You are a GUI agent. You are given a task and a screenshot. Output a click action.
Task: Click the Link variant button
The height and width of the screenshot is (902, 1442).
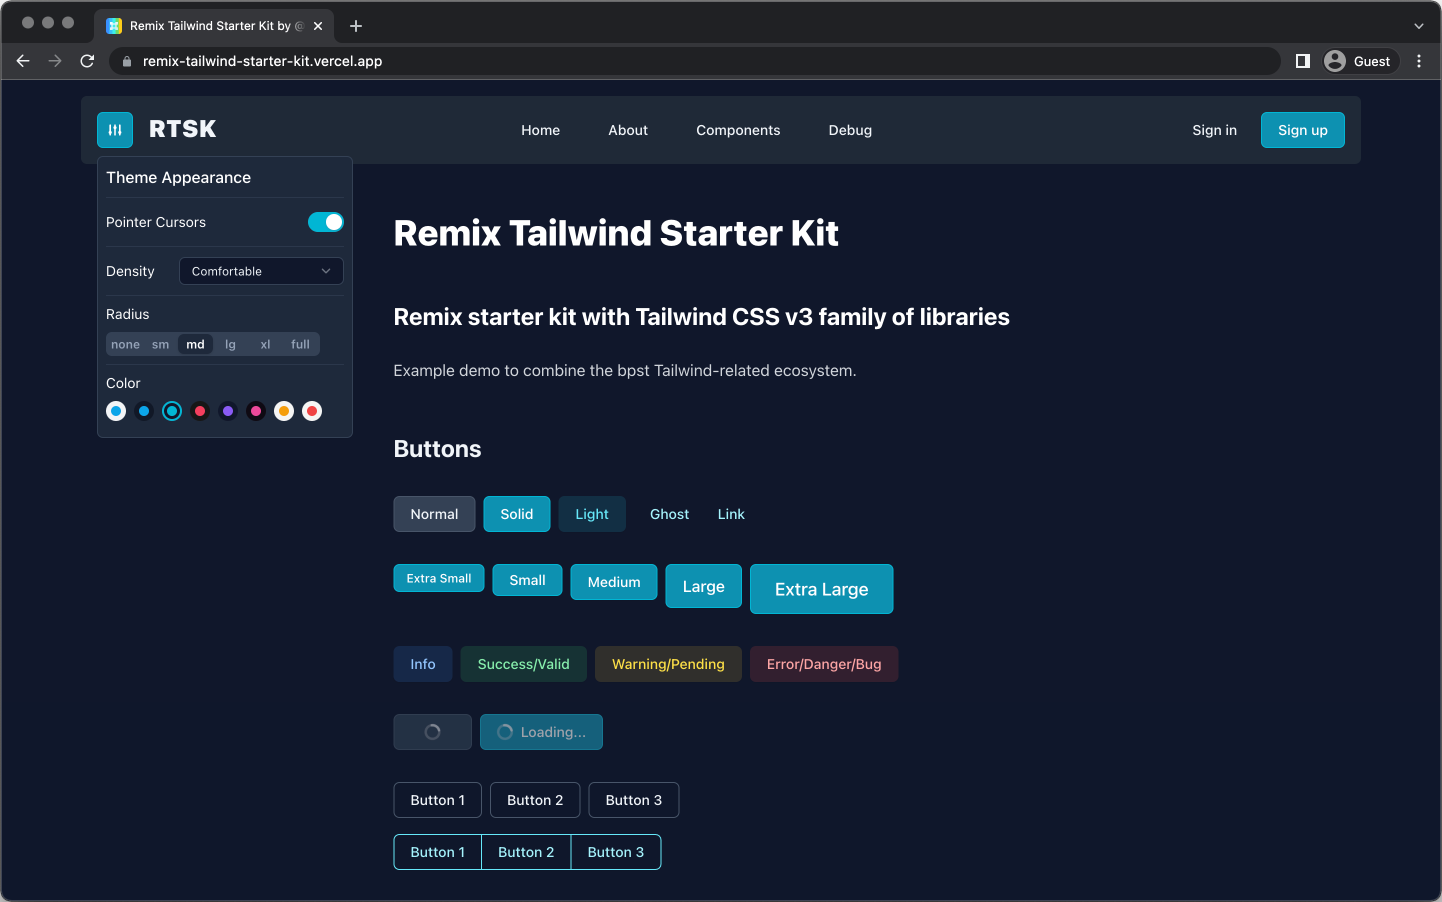tap(731, 514)
